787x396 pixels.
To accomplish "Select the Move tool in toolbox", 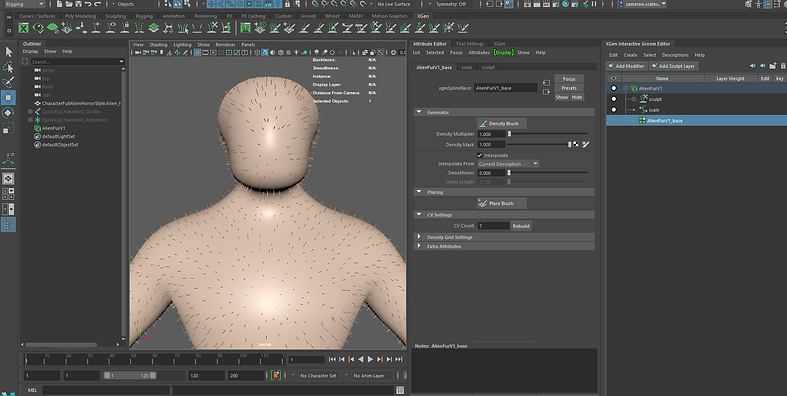I will pyautogui.click(x=9, y=97).
